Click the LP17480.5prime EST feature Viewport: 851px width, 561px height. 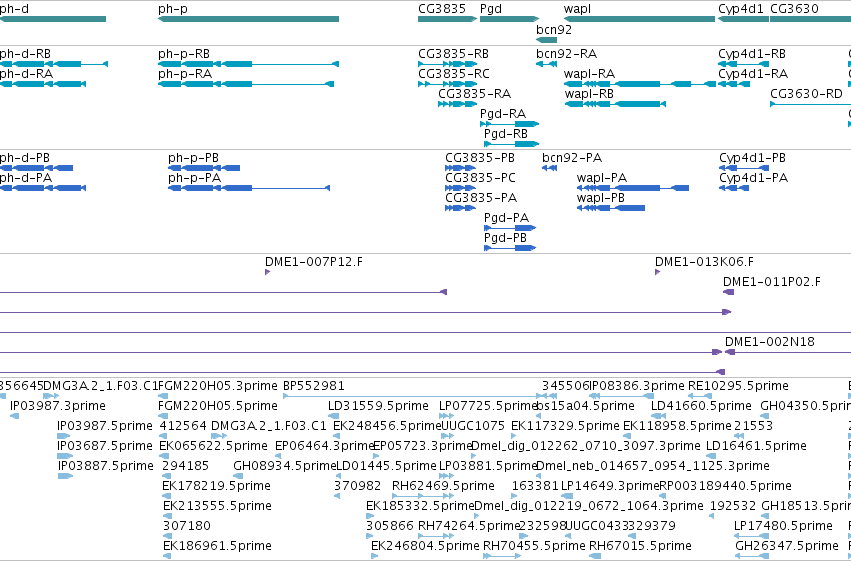(752, 537)
